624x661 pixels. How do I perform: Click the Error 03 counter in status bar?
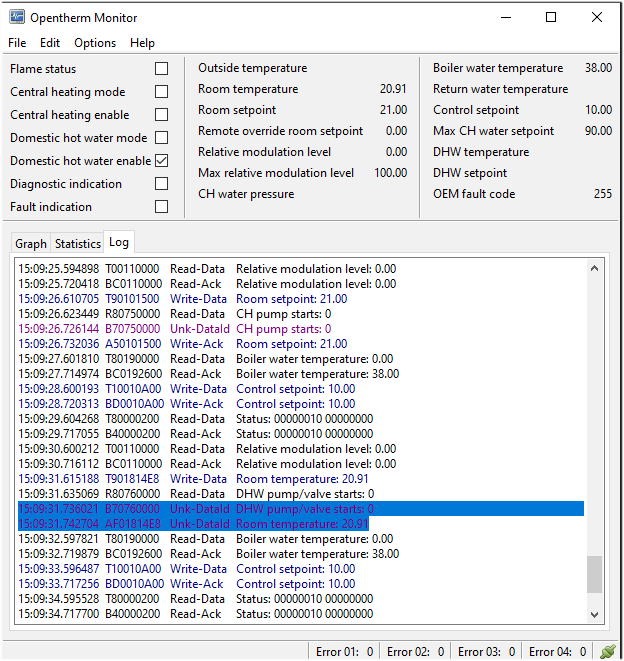click(x=487, y=652)
